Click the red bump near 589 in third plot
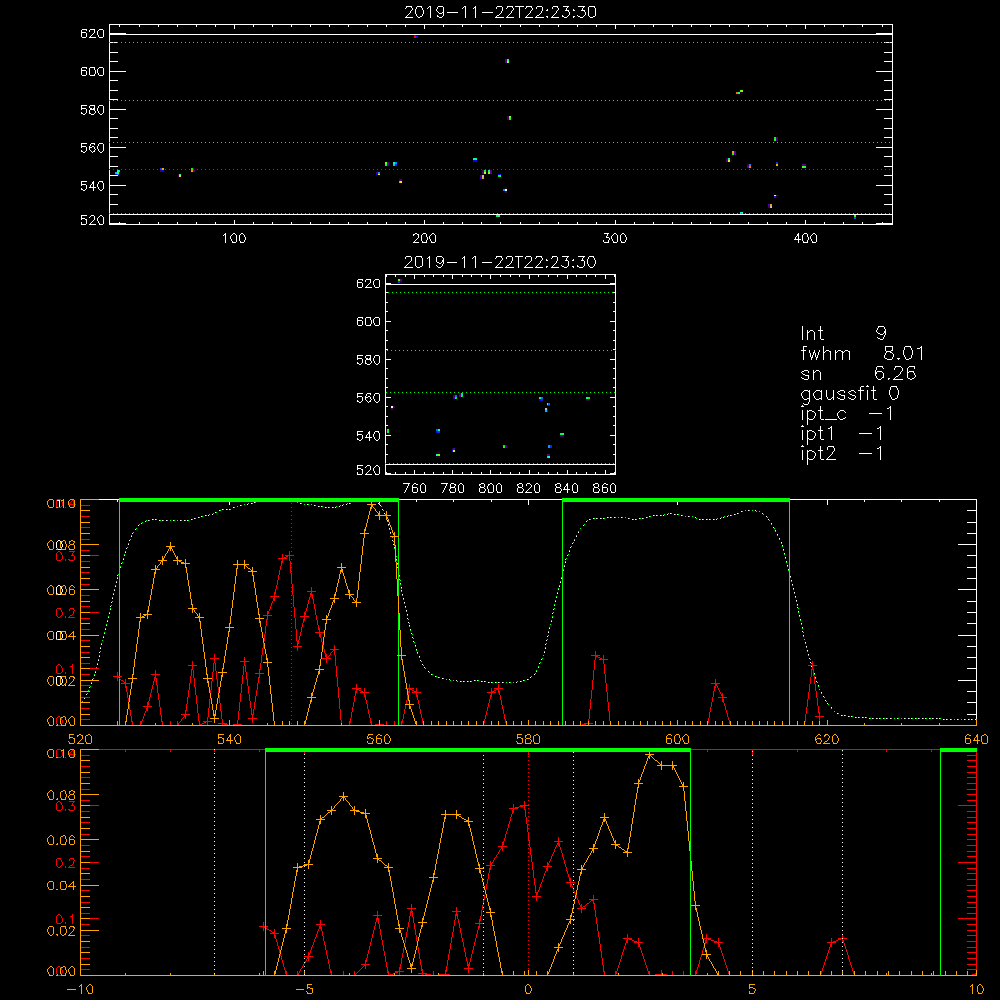The width and height of the screenshot is (1000, 1000). coord(596,655)
